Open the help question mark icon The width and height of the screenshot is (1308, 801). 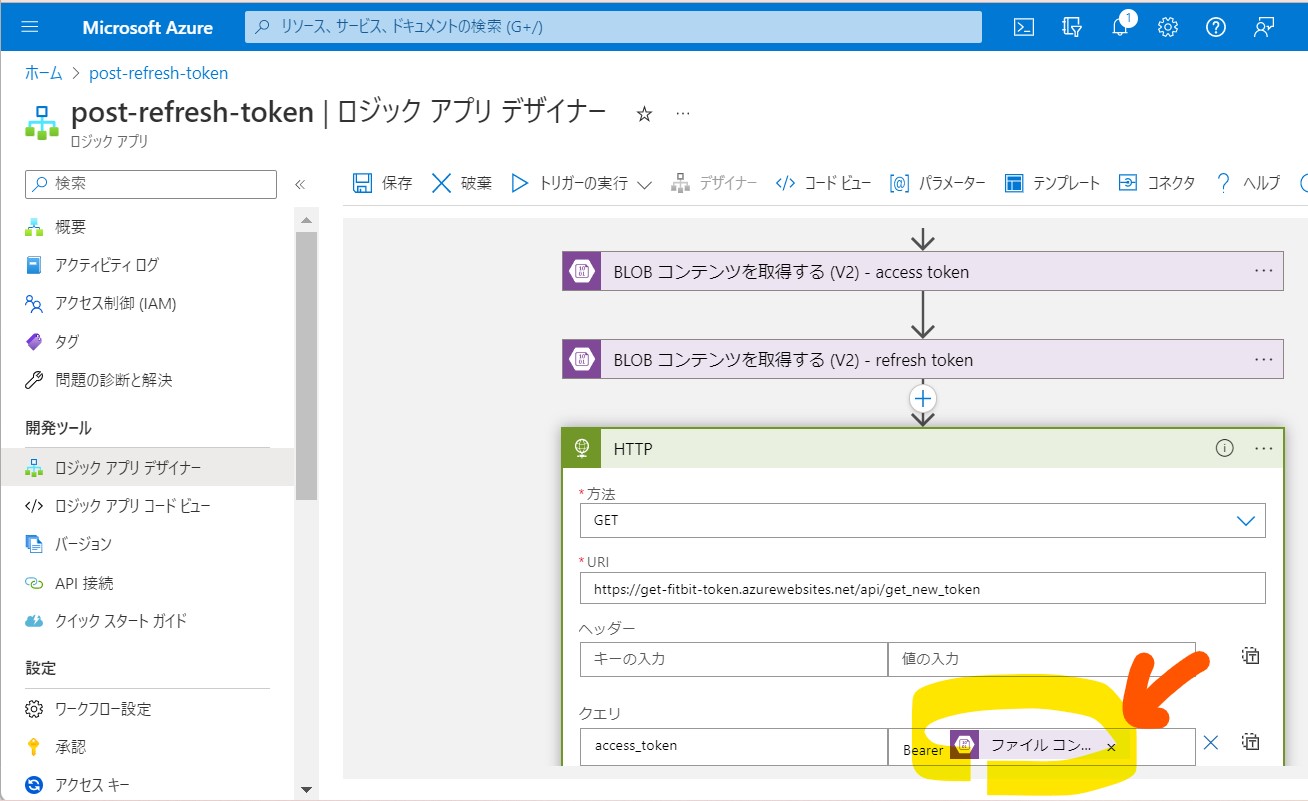[x=1216, y=27]
